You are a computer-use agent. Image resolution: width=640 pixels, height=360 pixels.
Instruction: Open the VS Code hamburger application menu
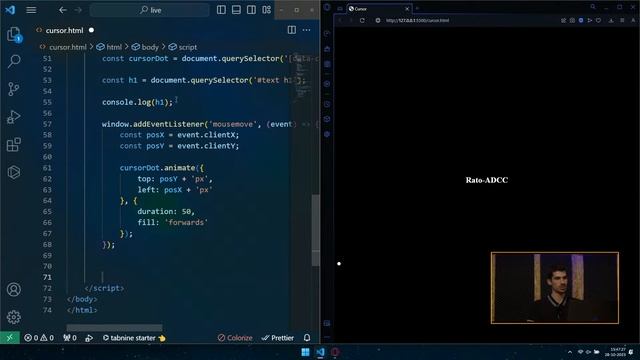[x=31, y=10]
